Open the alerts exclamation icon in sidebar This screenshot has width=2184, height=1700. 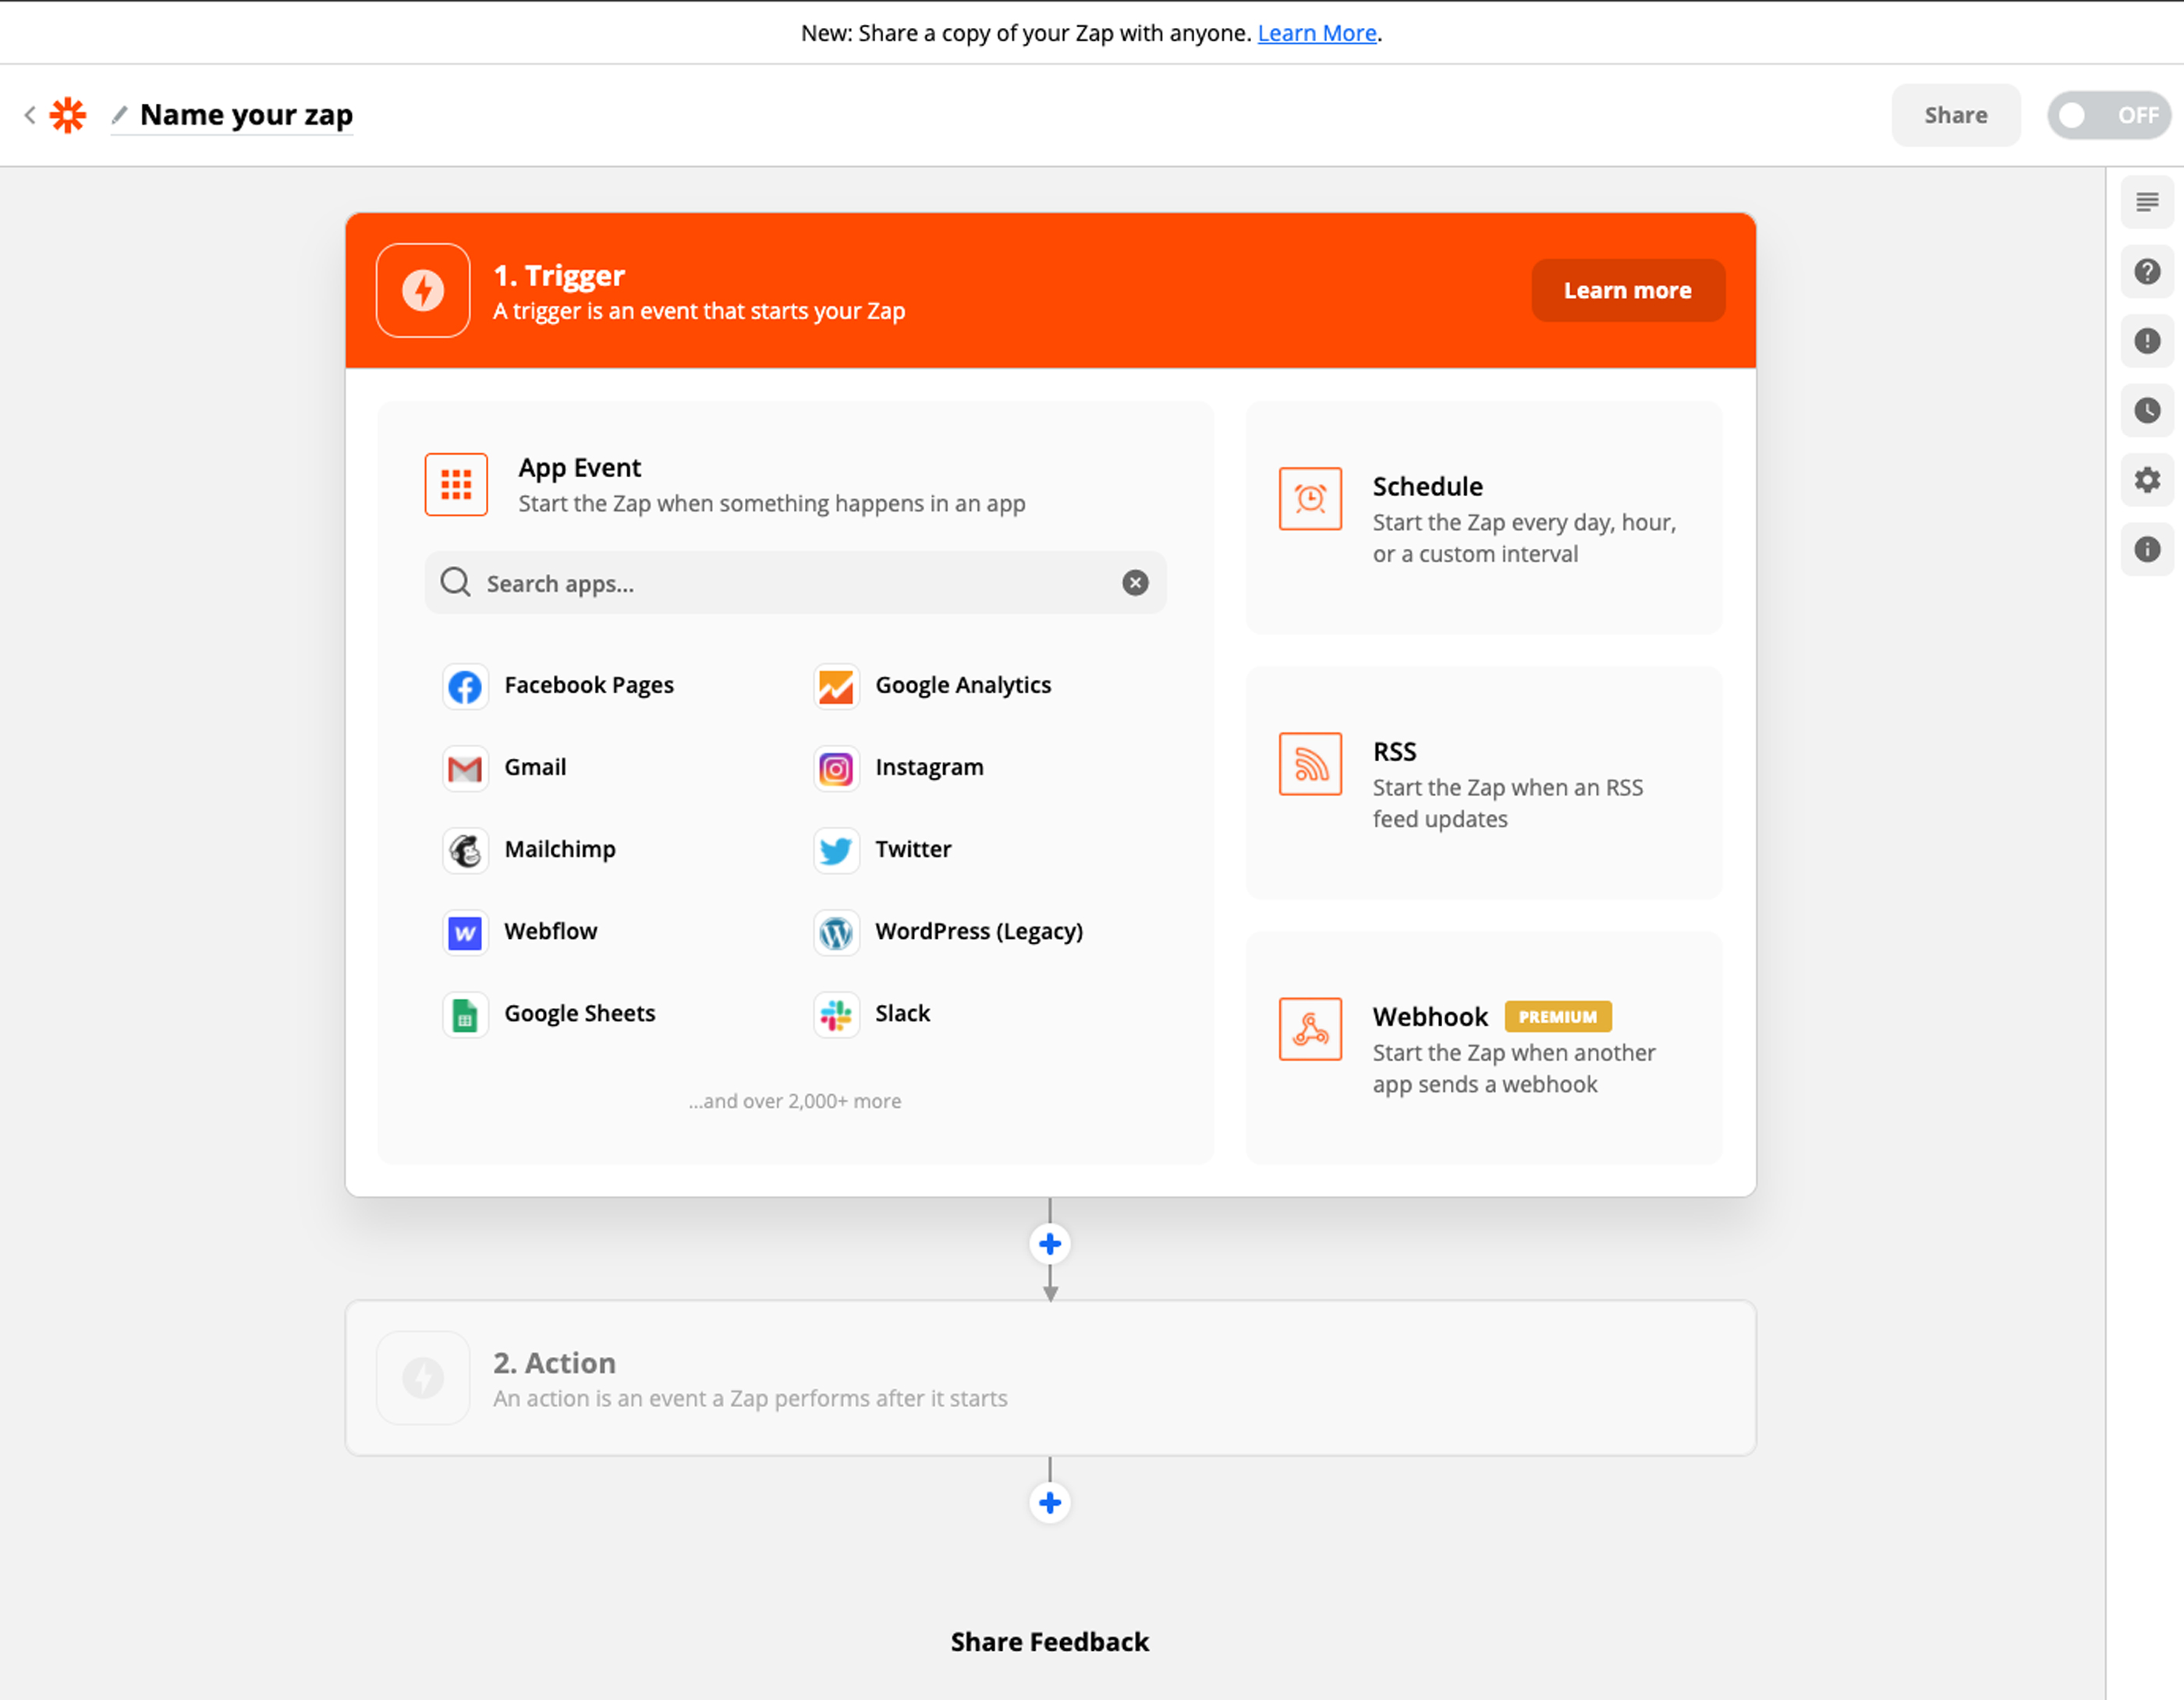(2147, 341)
